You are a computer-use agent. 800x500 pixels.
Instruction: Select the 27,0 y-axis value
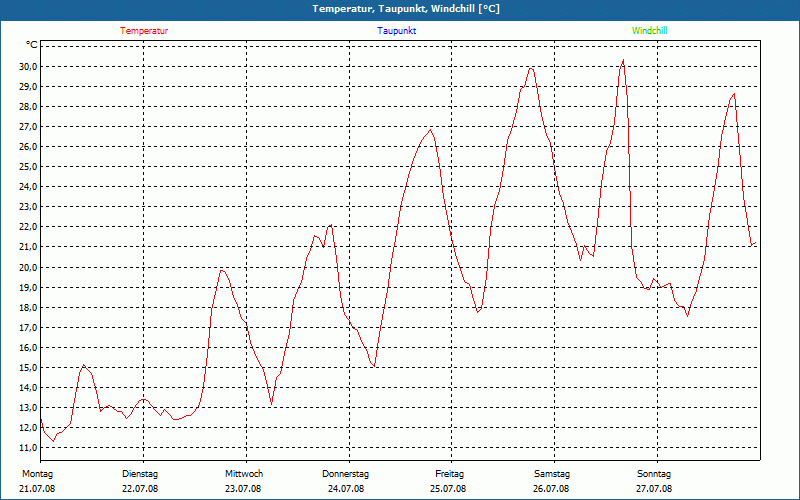point(28,127)
